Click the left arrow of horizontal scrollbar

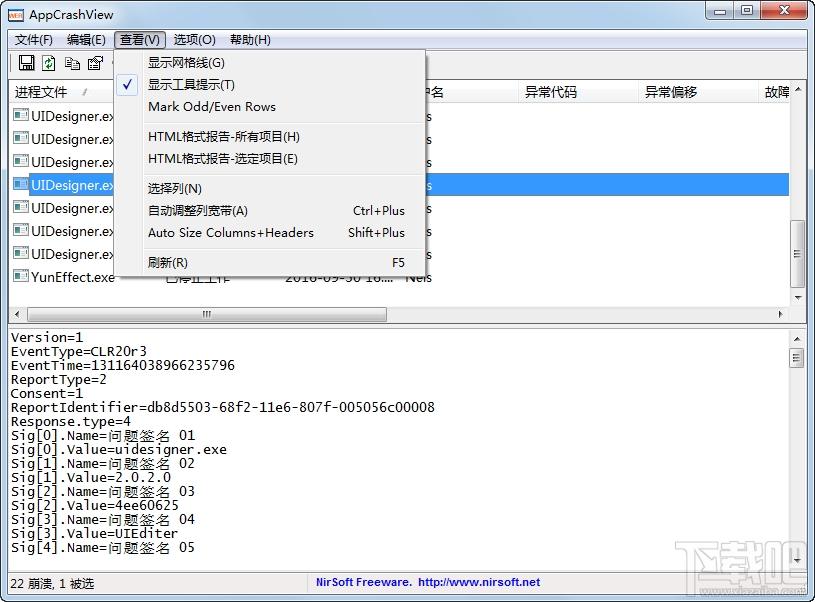pos(17,314)
